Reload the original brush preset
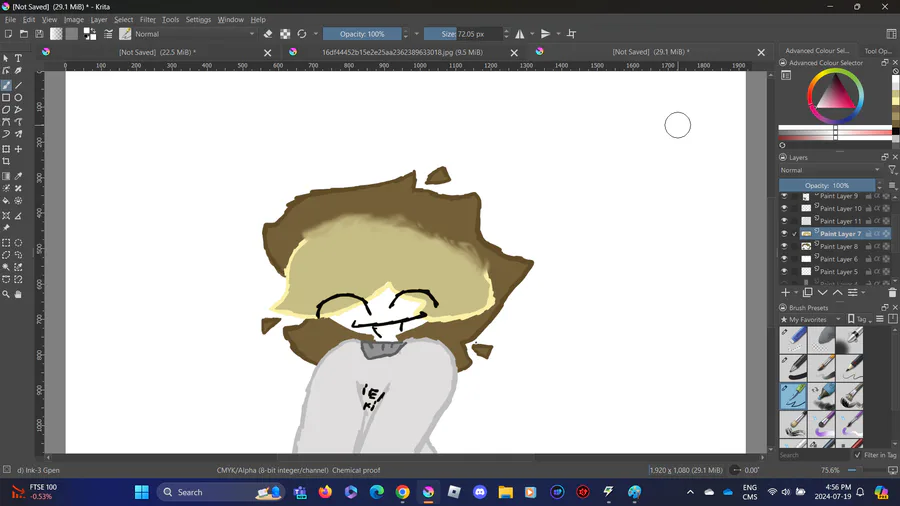 click(x=302, y=34)
